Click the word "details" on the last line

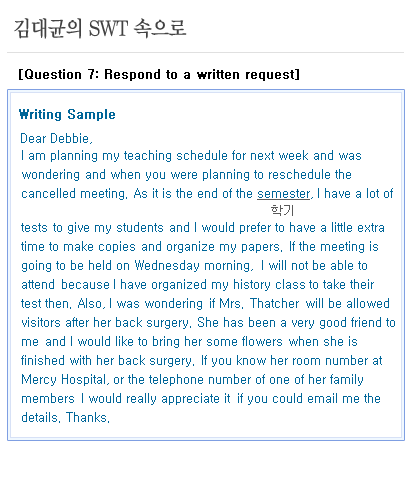coord(41,418)
